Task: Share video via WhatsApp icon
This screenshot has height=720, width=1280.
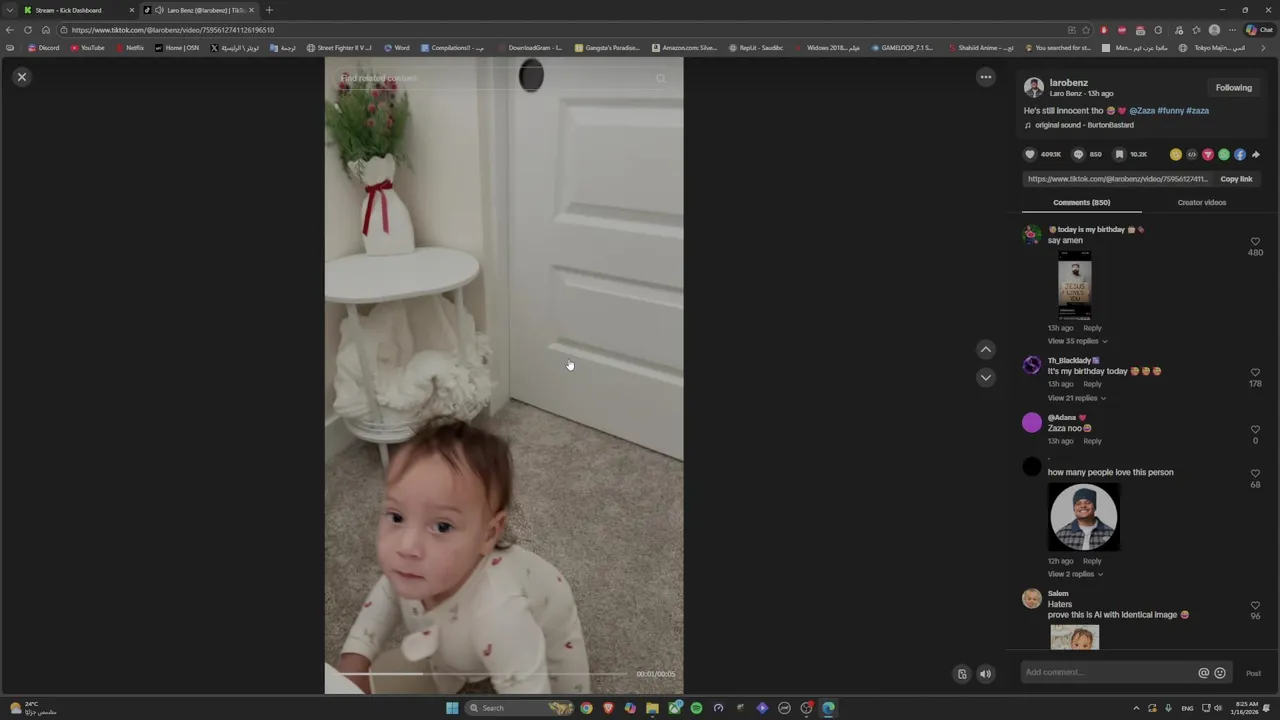Action: [1224, 155]
